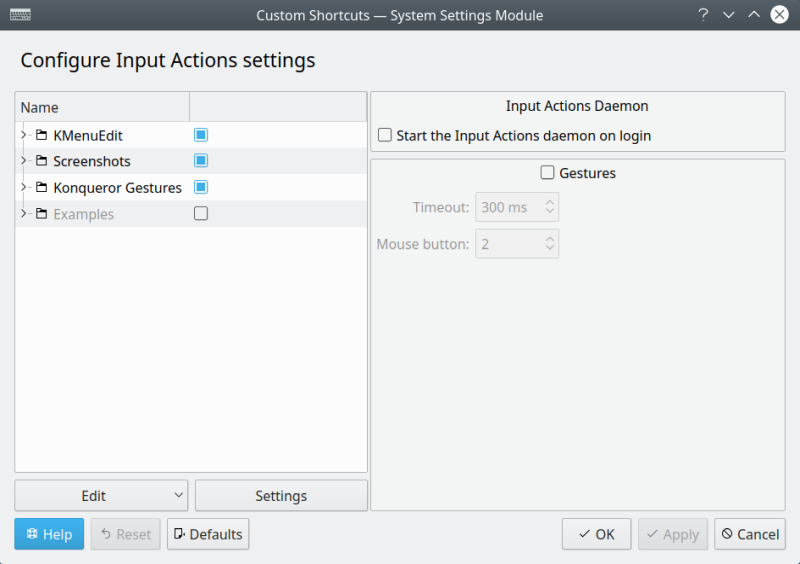Toggle the Gestures checkbox
The height and width of the screenshot is (564, 800).
(547, 173)
